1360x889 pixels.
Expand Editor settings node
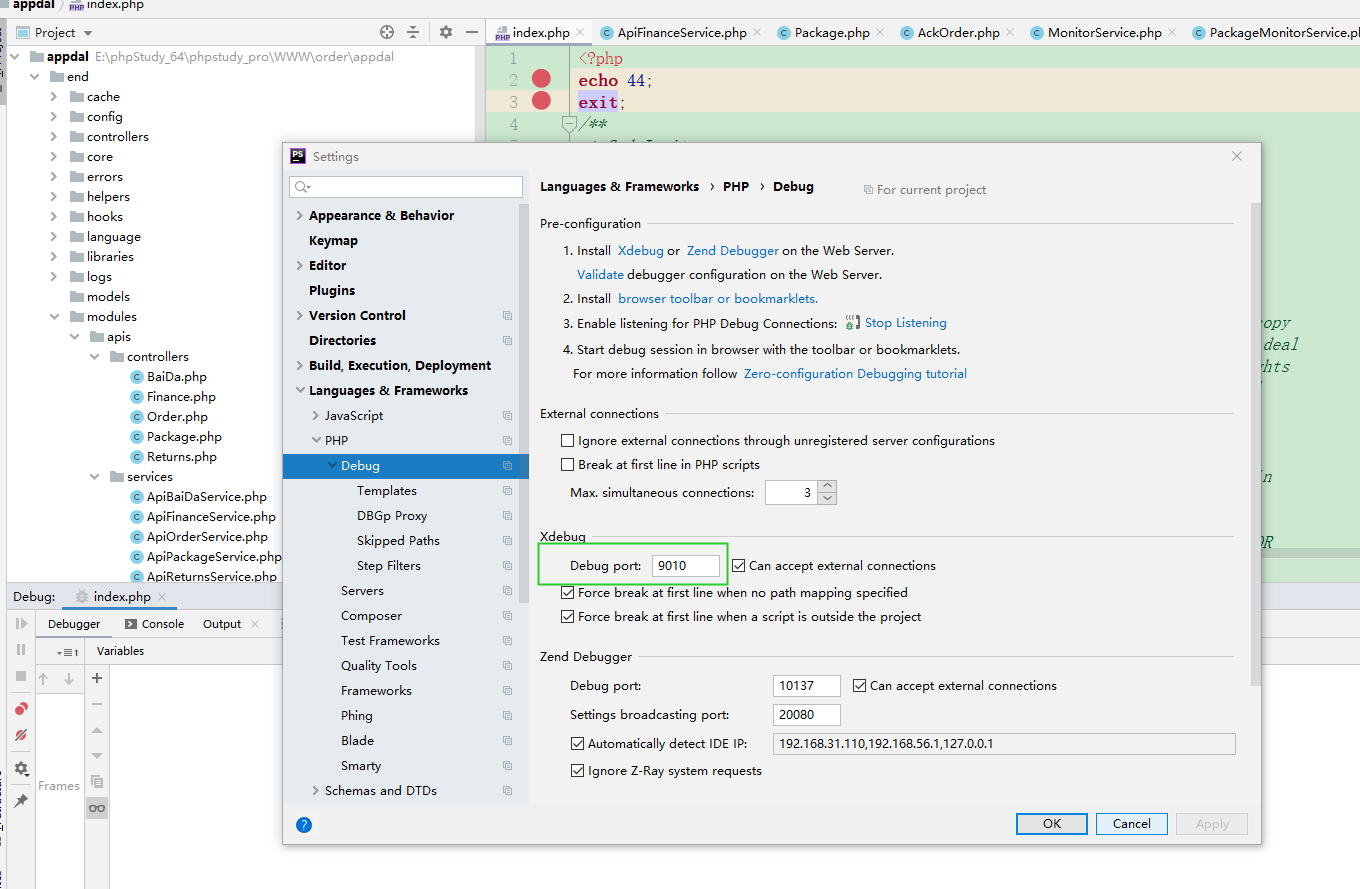[x=300, y=266]
